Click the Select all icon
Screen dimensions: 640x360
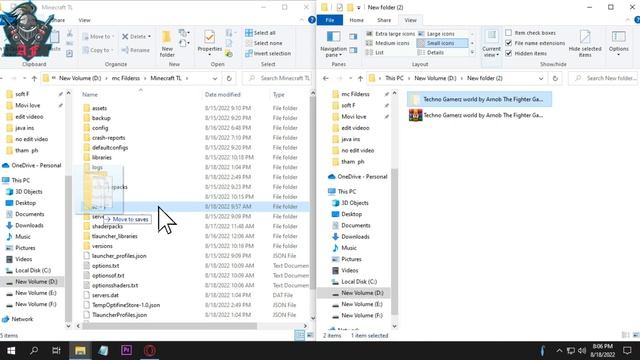pos(249,33)
